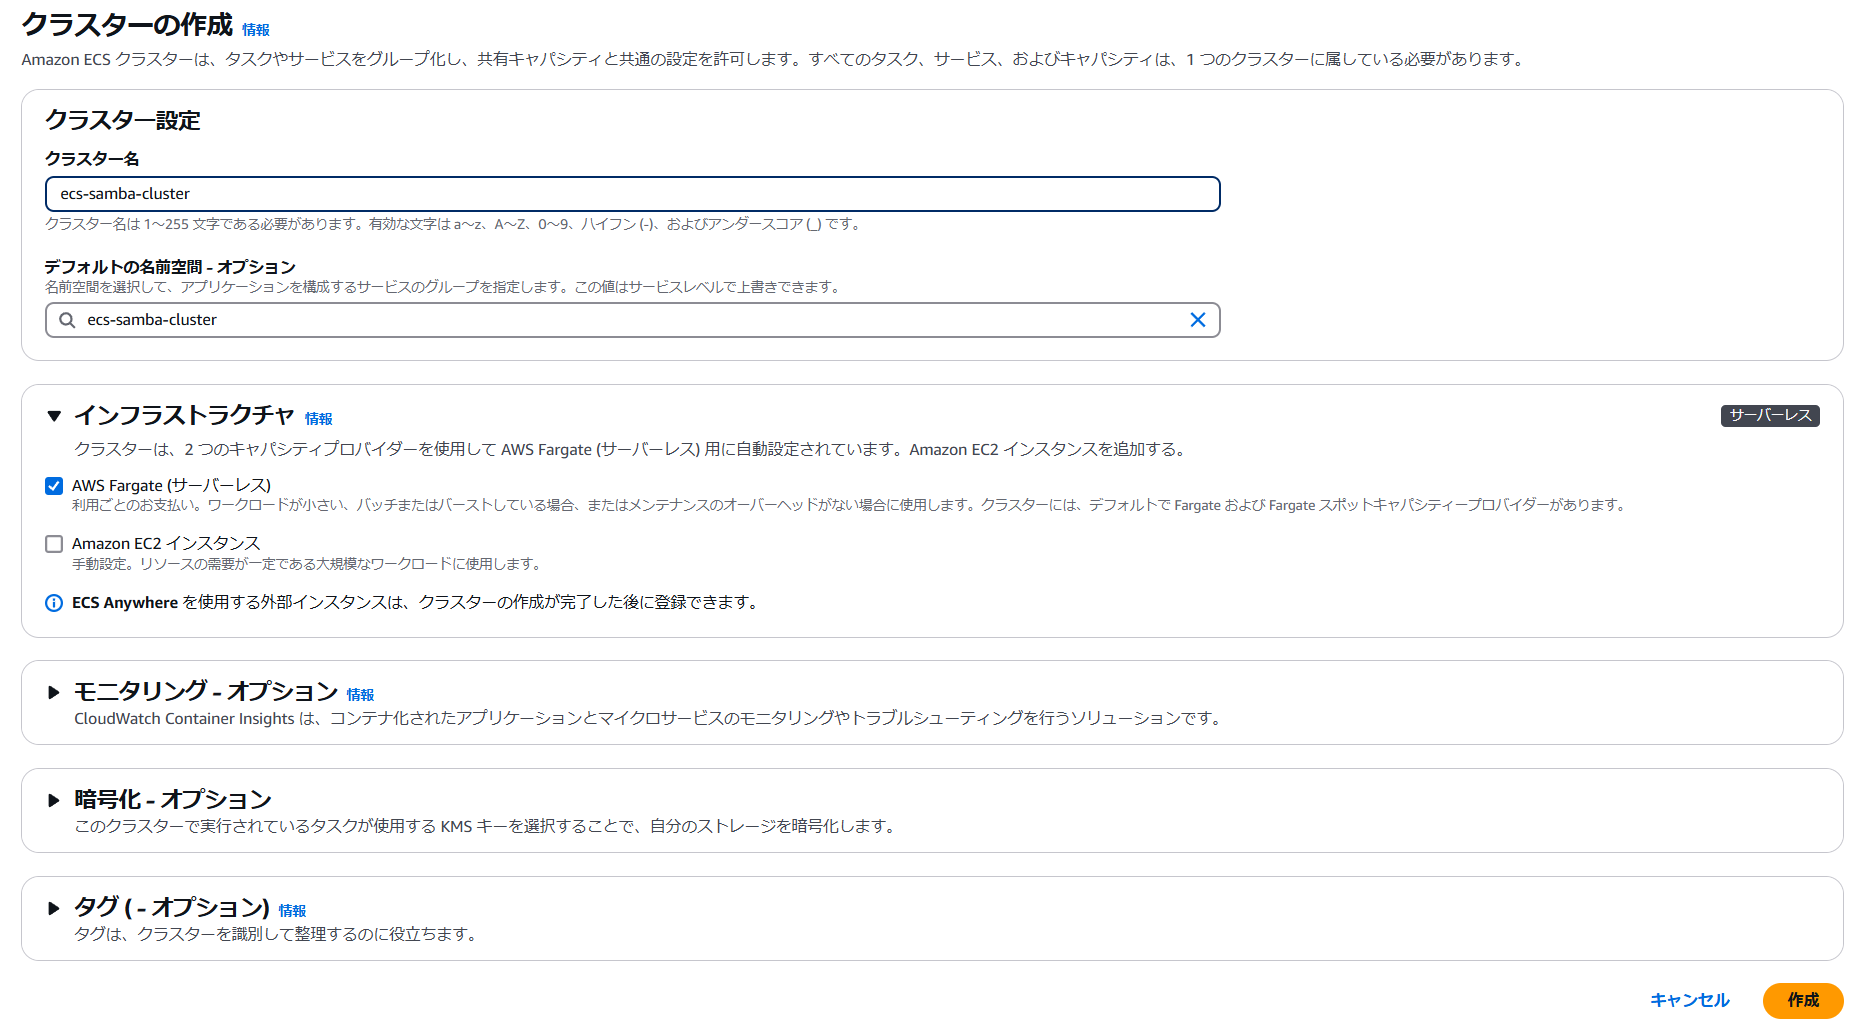
Task: Click the デフォルトの名前空間 - オプション label
Action: pos(170,267)
